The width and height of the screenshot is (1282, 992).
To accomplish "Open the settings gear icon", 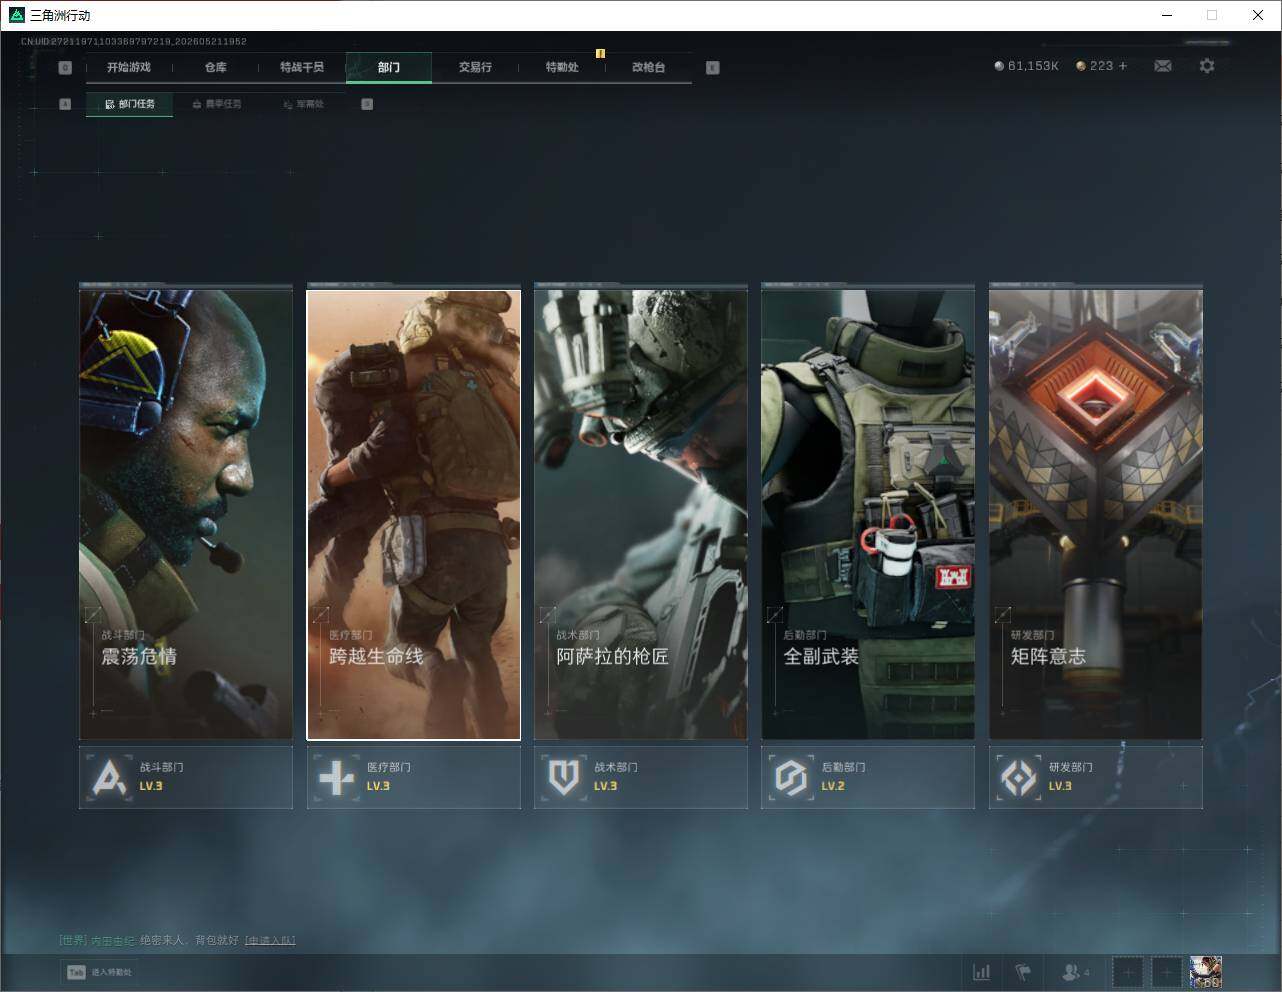I will (1207, 66).
